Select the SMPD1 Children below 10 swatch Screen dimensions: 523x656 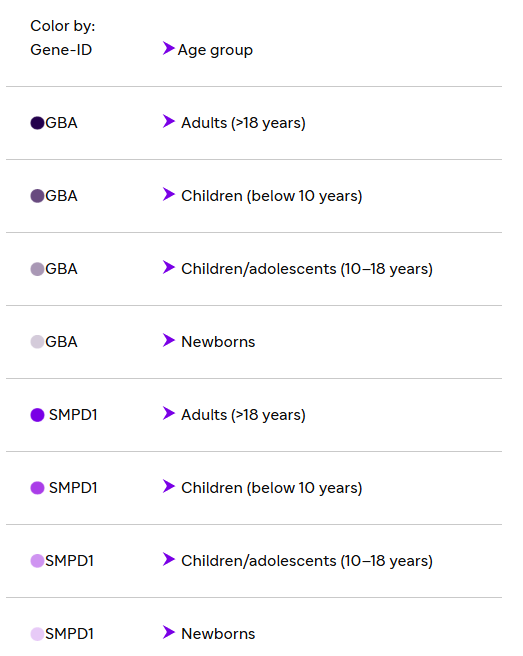pos(37,488)
